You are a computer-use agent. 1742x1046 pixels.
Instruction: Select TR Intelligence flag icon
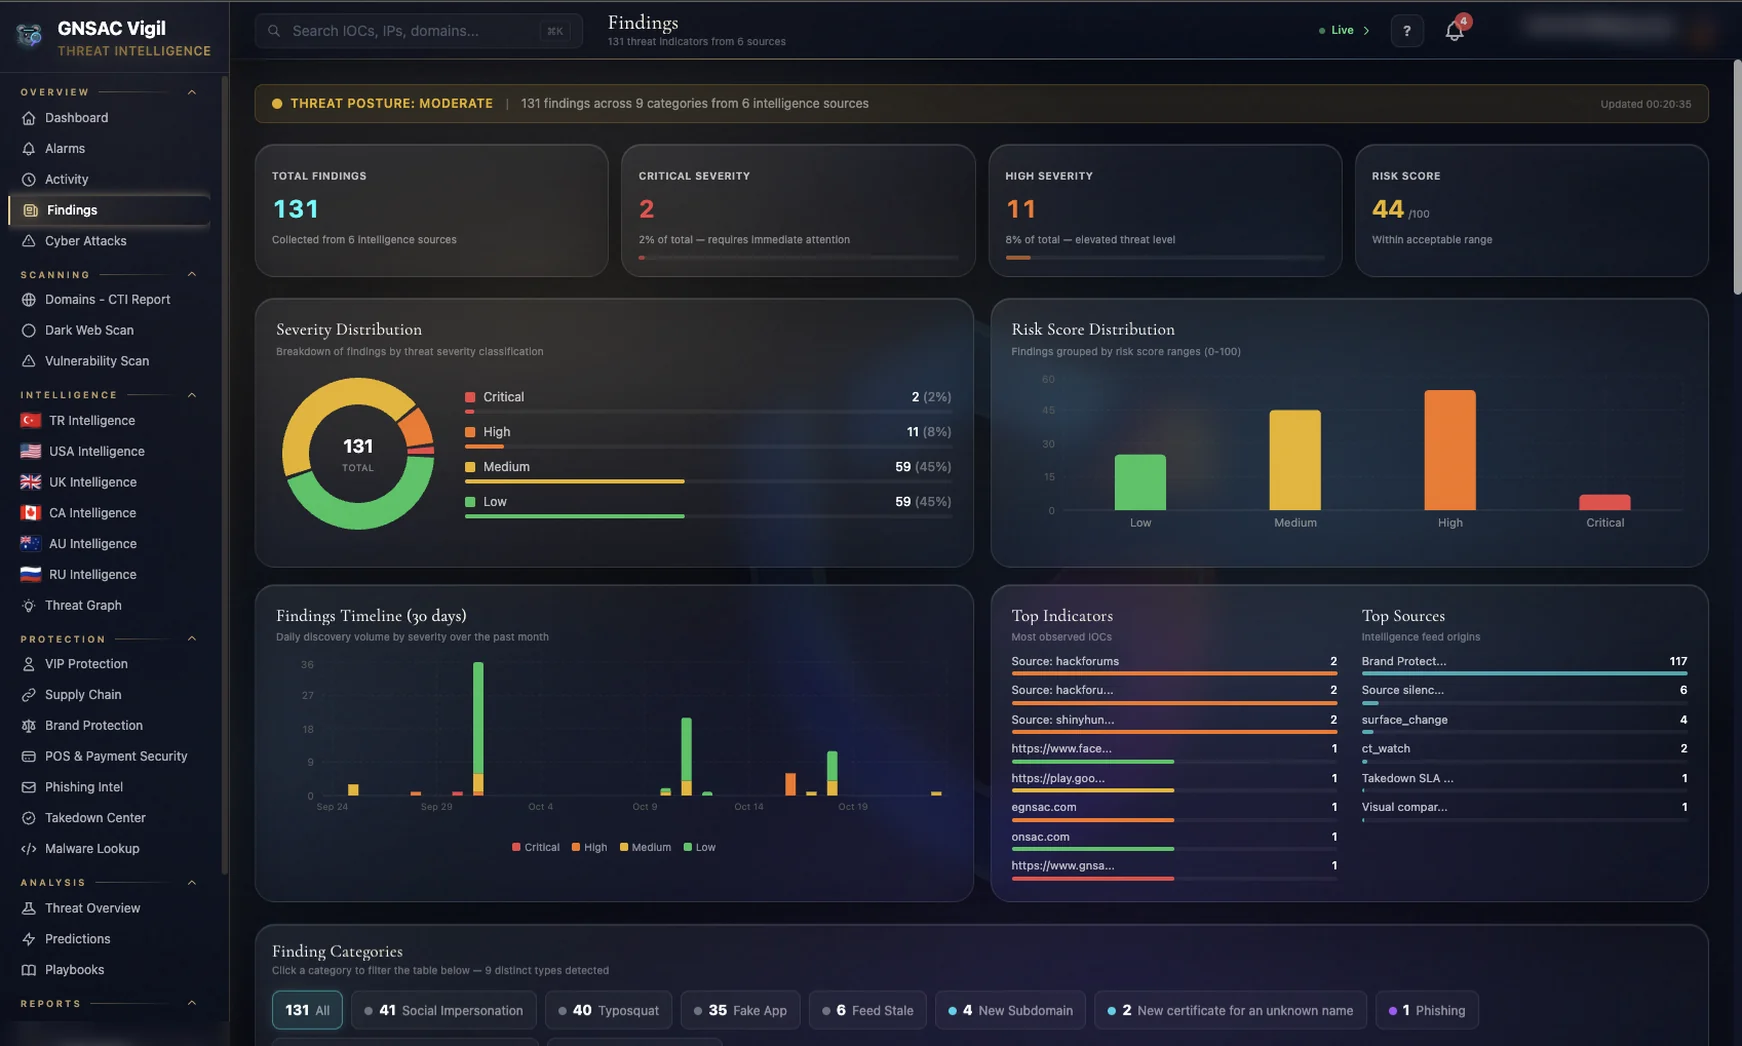click(x=31, y=421)
